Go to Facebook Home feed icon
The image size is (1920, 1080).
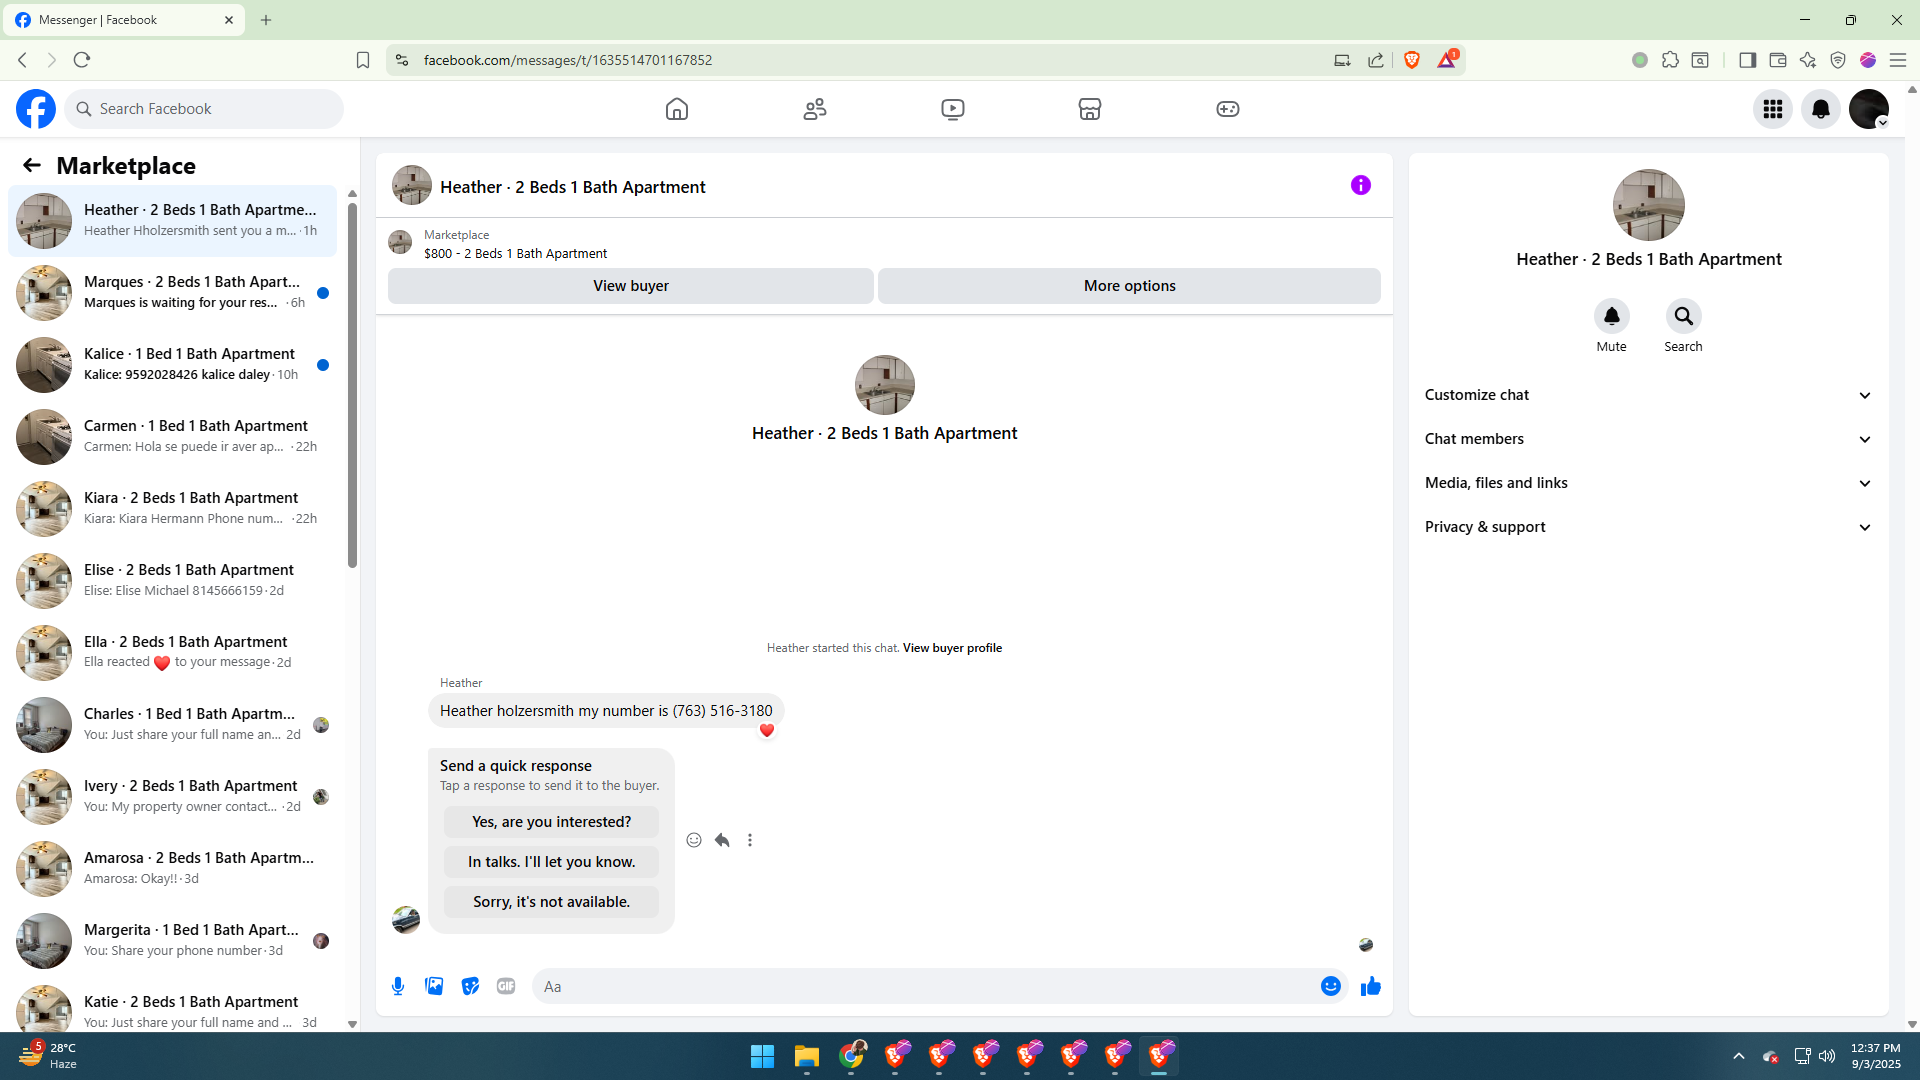tap(677, 109)
